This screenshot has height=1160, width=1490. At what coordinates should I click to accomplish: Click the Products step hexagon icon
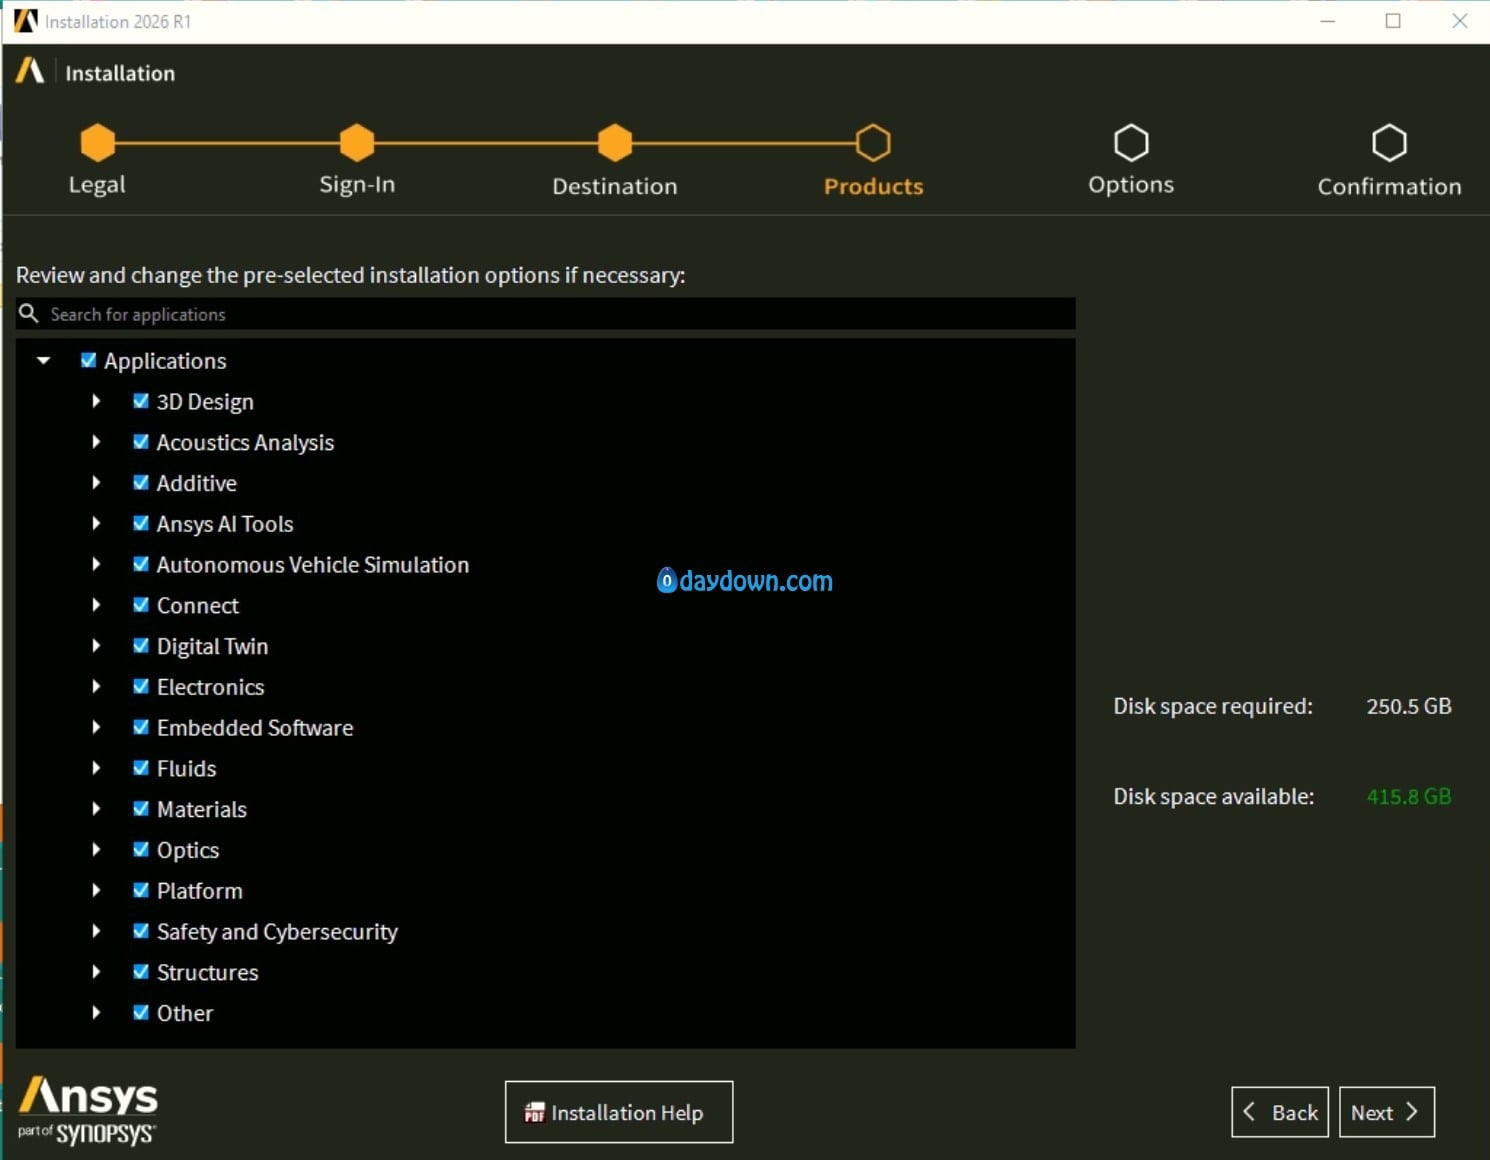point(873,143)
